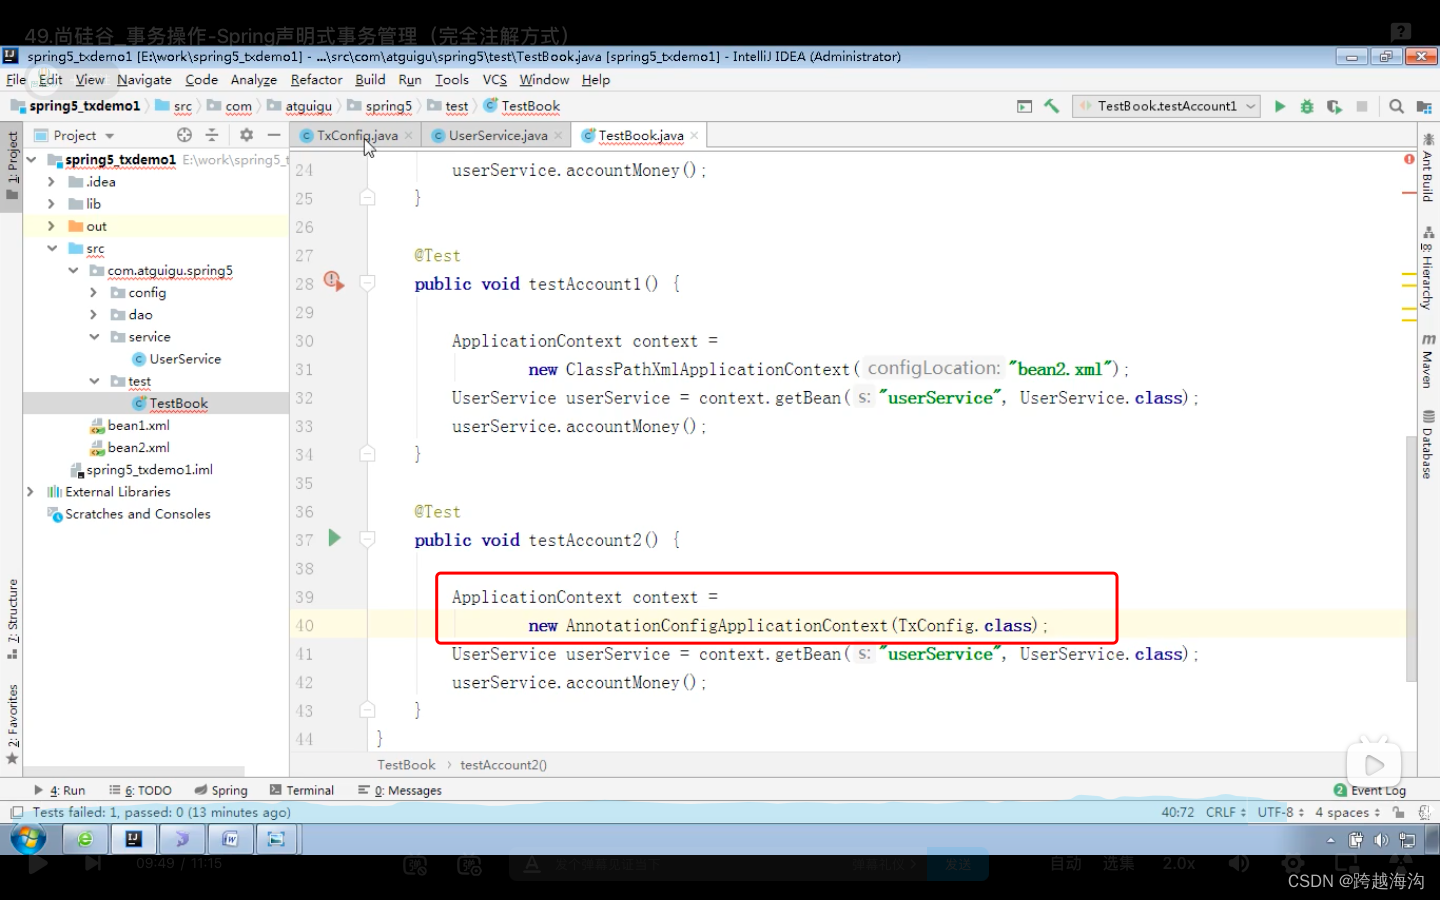
Task: Collapse all in Project panel
Action: click(212, 135)
